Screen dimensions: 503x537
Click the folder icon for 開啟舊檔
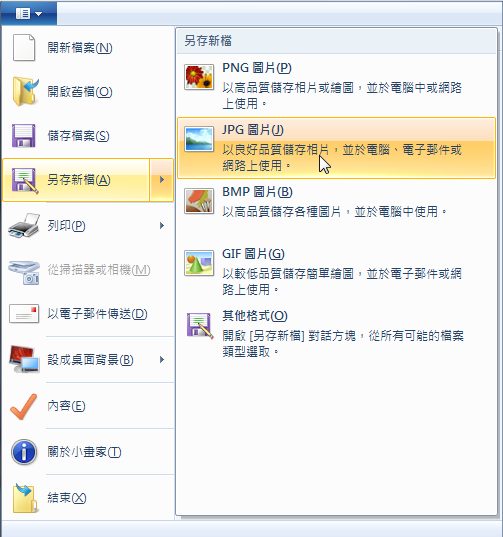[25, 91]
